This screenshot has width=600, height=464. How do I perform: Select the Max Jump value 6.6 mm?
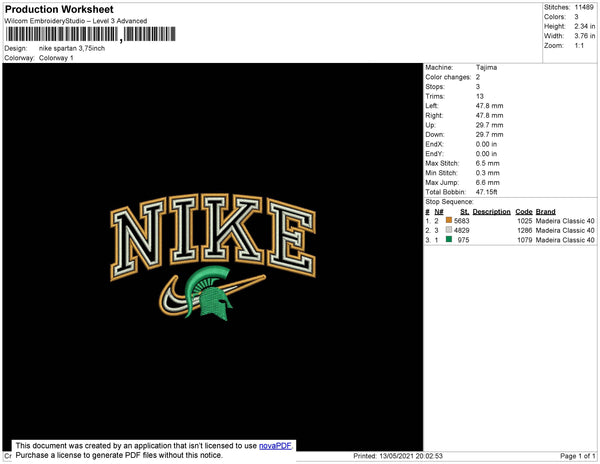pos(488,182)
